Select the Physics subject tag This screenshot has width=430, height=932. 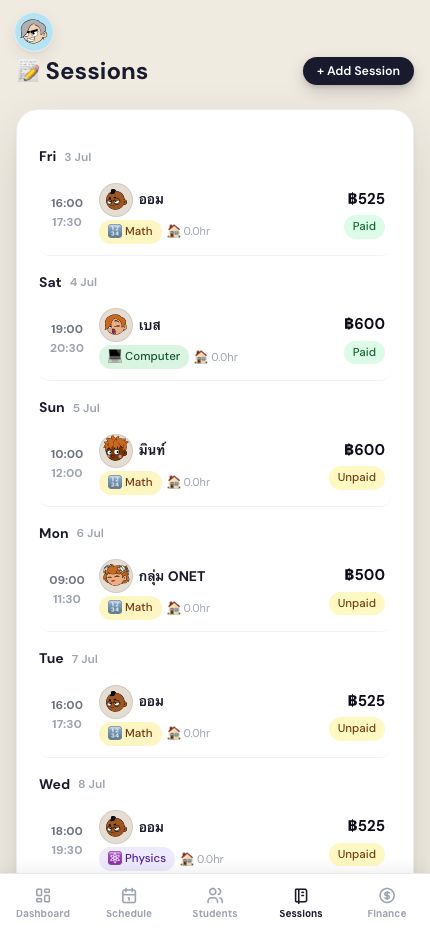[x=137, y=859]
